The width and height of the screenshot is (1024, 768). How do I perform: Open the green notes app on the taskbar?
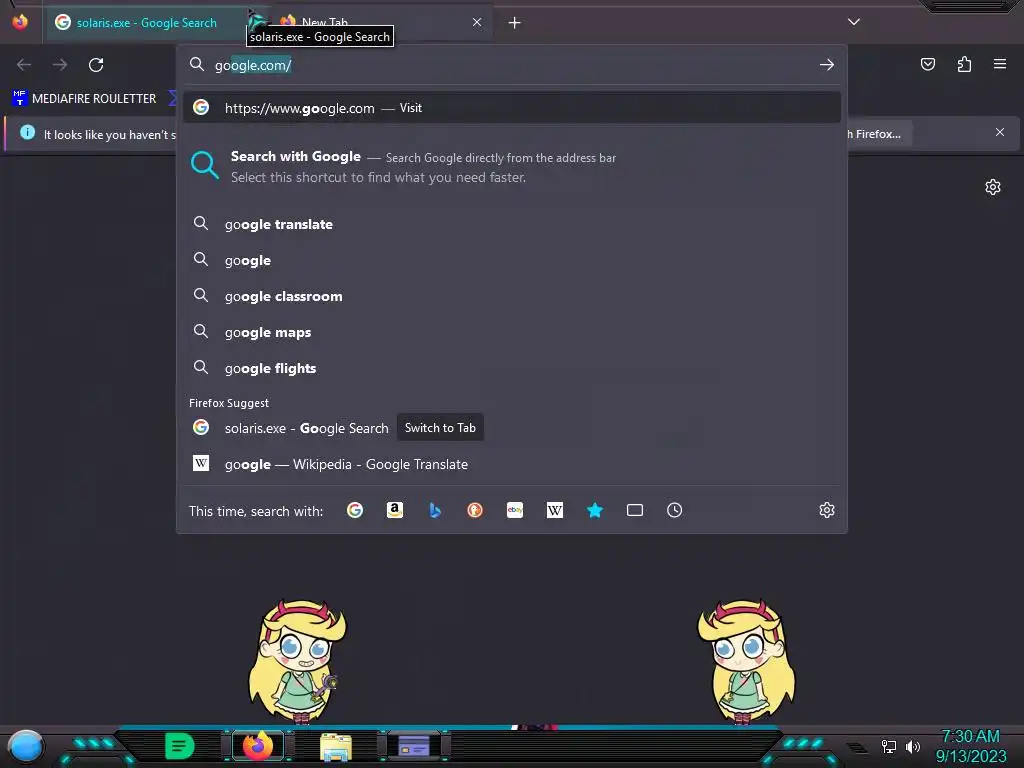point(180,746)
